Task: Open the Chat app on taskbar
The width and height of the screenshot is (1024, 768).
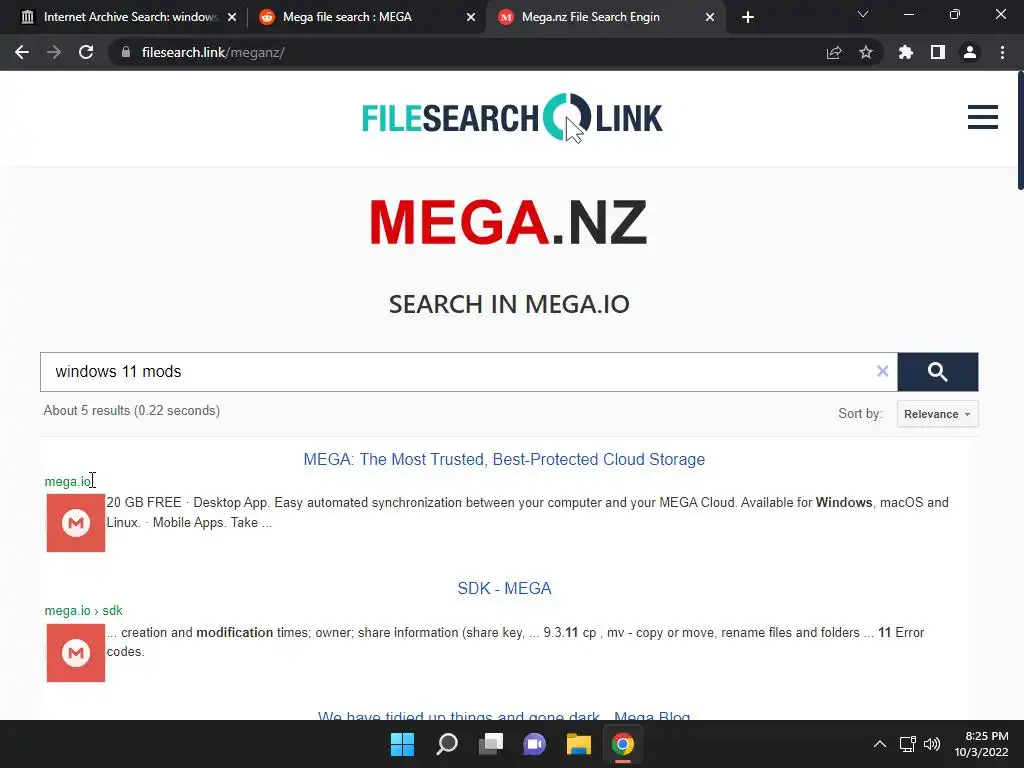Action: [x=534, y=744]
